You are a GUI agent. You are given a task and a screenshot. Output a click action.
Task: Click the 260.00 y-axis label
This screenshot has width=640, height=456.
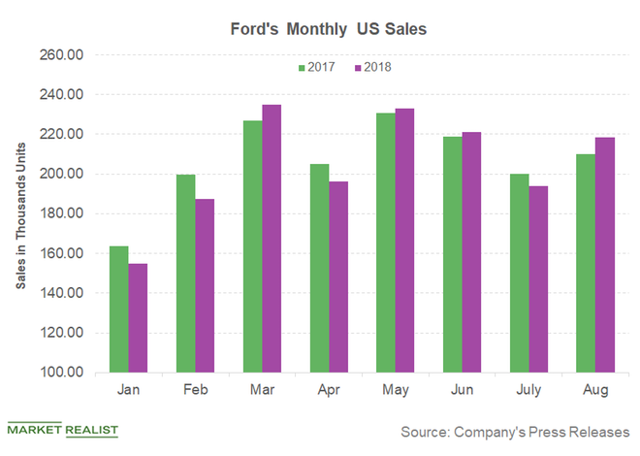[x=64, y=56]
